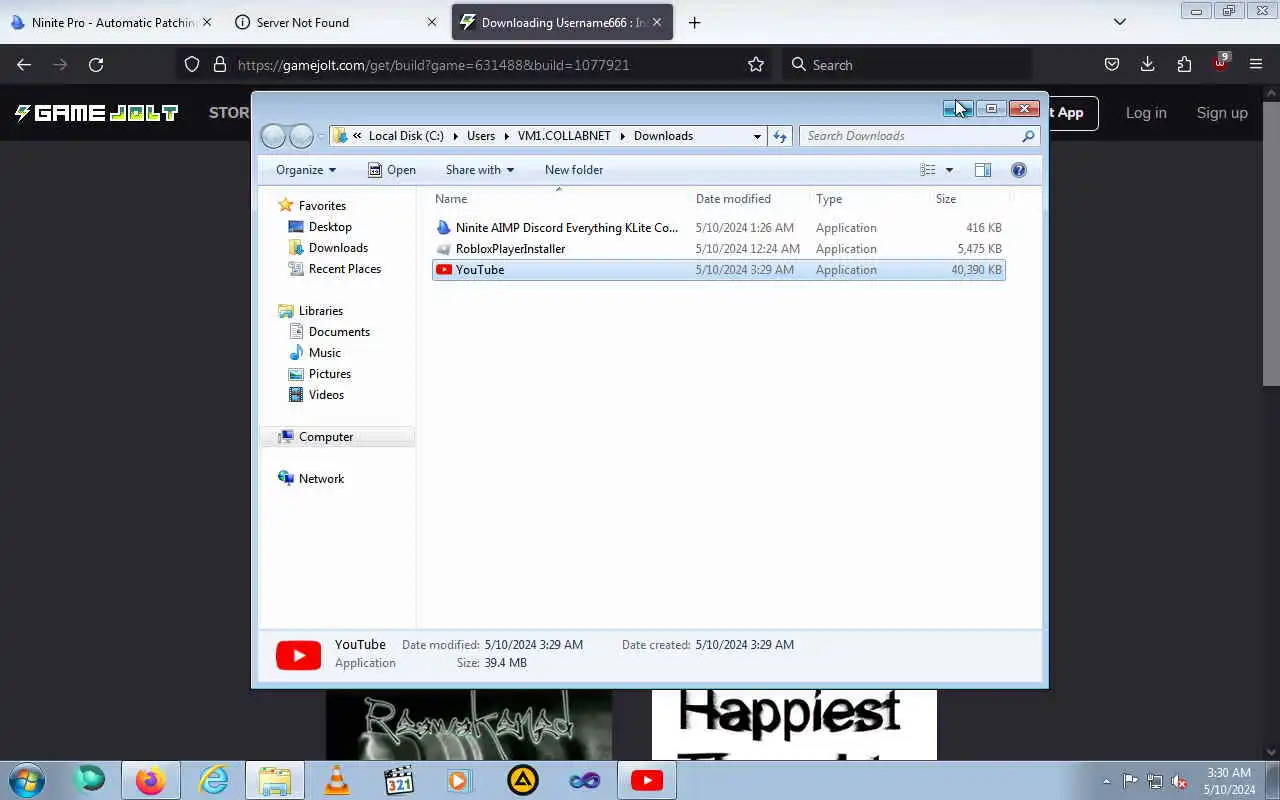This screenshot has height=800, width=1280.
Task: Refresh the Downloads folder view
Action: (780, 136)
